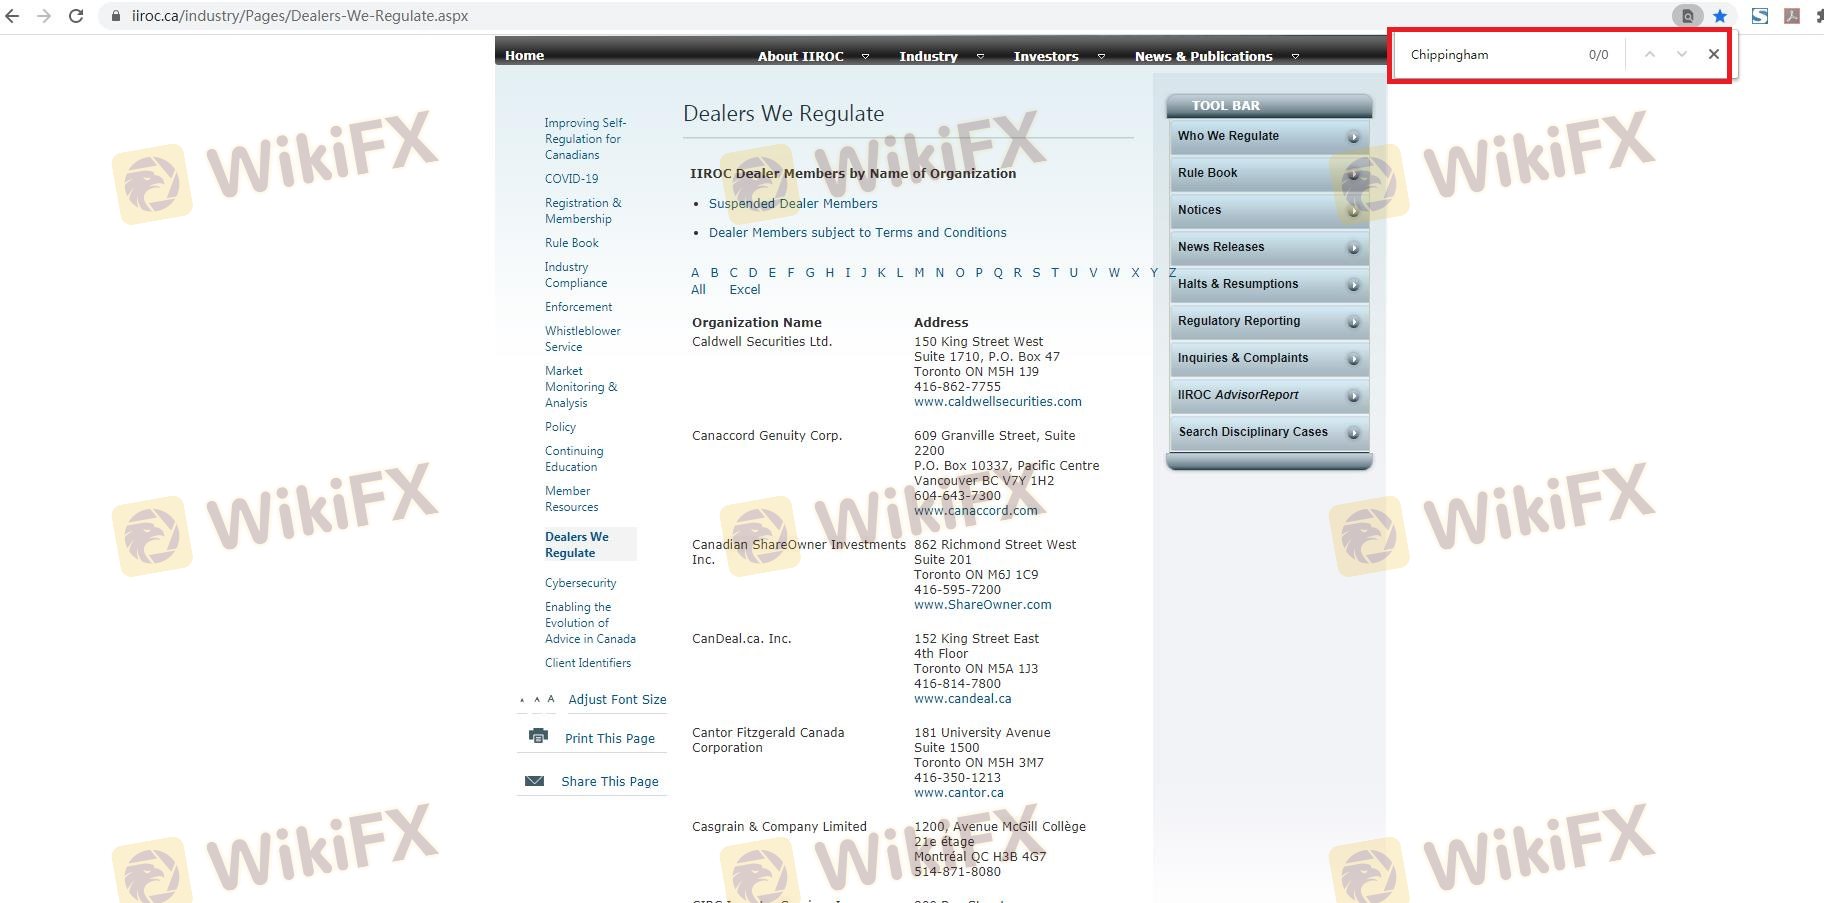The image size is (1824, 903).
Task: Open the www.caldwellsecurities.com link
Action: coord(997,402)
